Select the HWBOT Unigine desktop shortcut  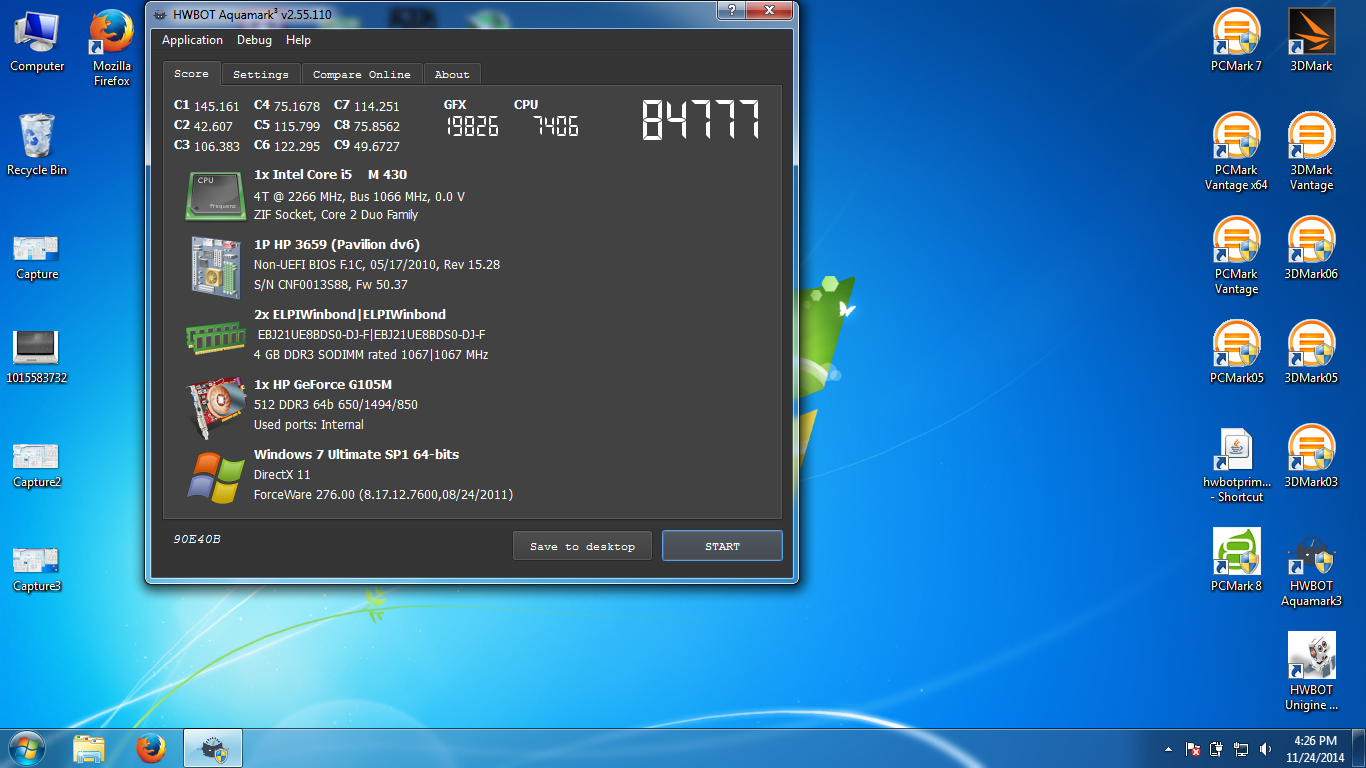[1312, 672]
